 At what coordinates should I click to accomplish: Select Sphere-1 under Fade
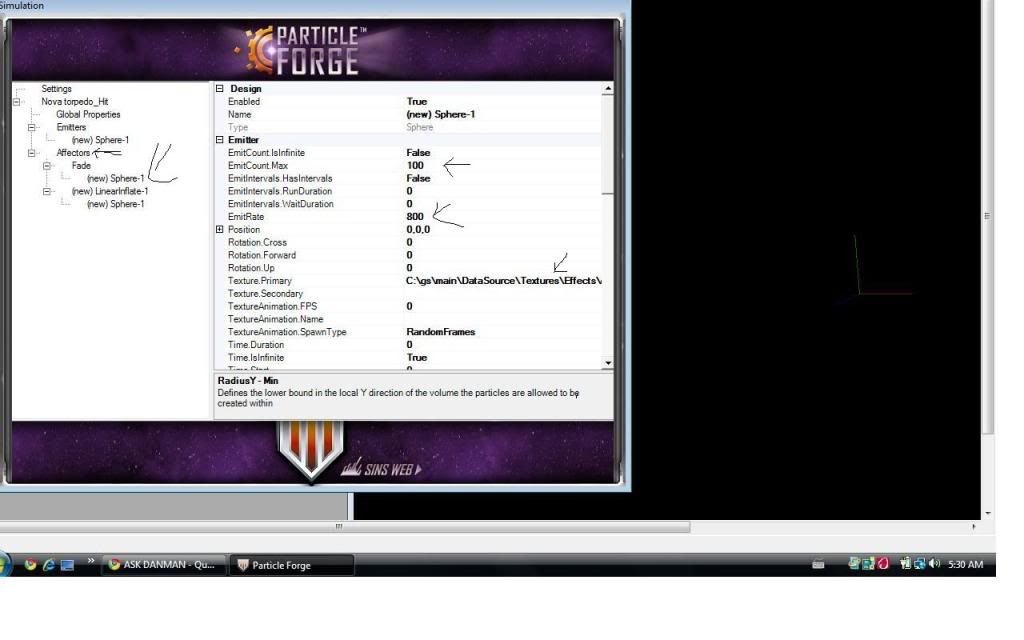tap(116, 178)
